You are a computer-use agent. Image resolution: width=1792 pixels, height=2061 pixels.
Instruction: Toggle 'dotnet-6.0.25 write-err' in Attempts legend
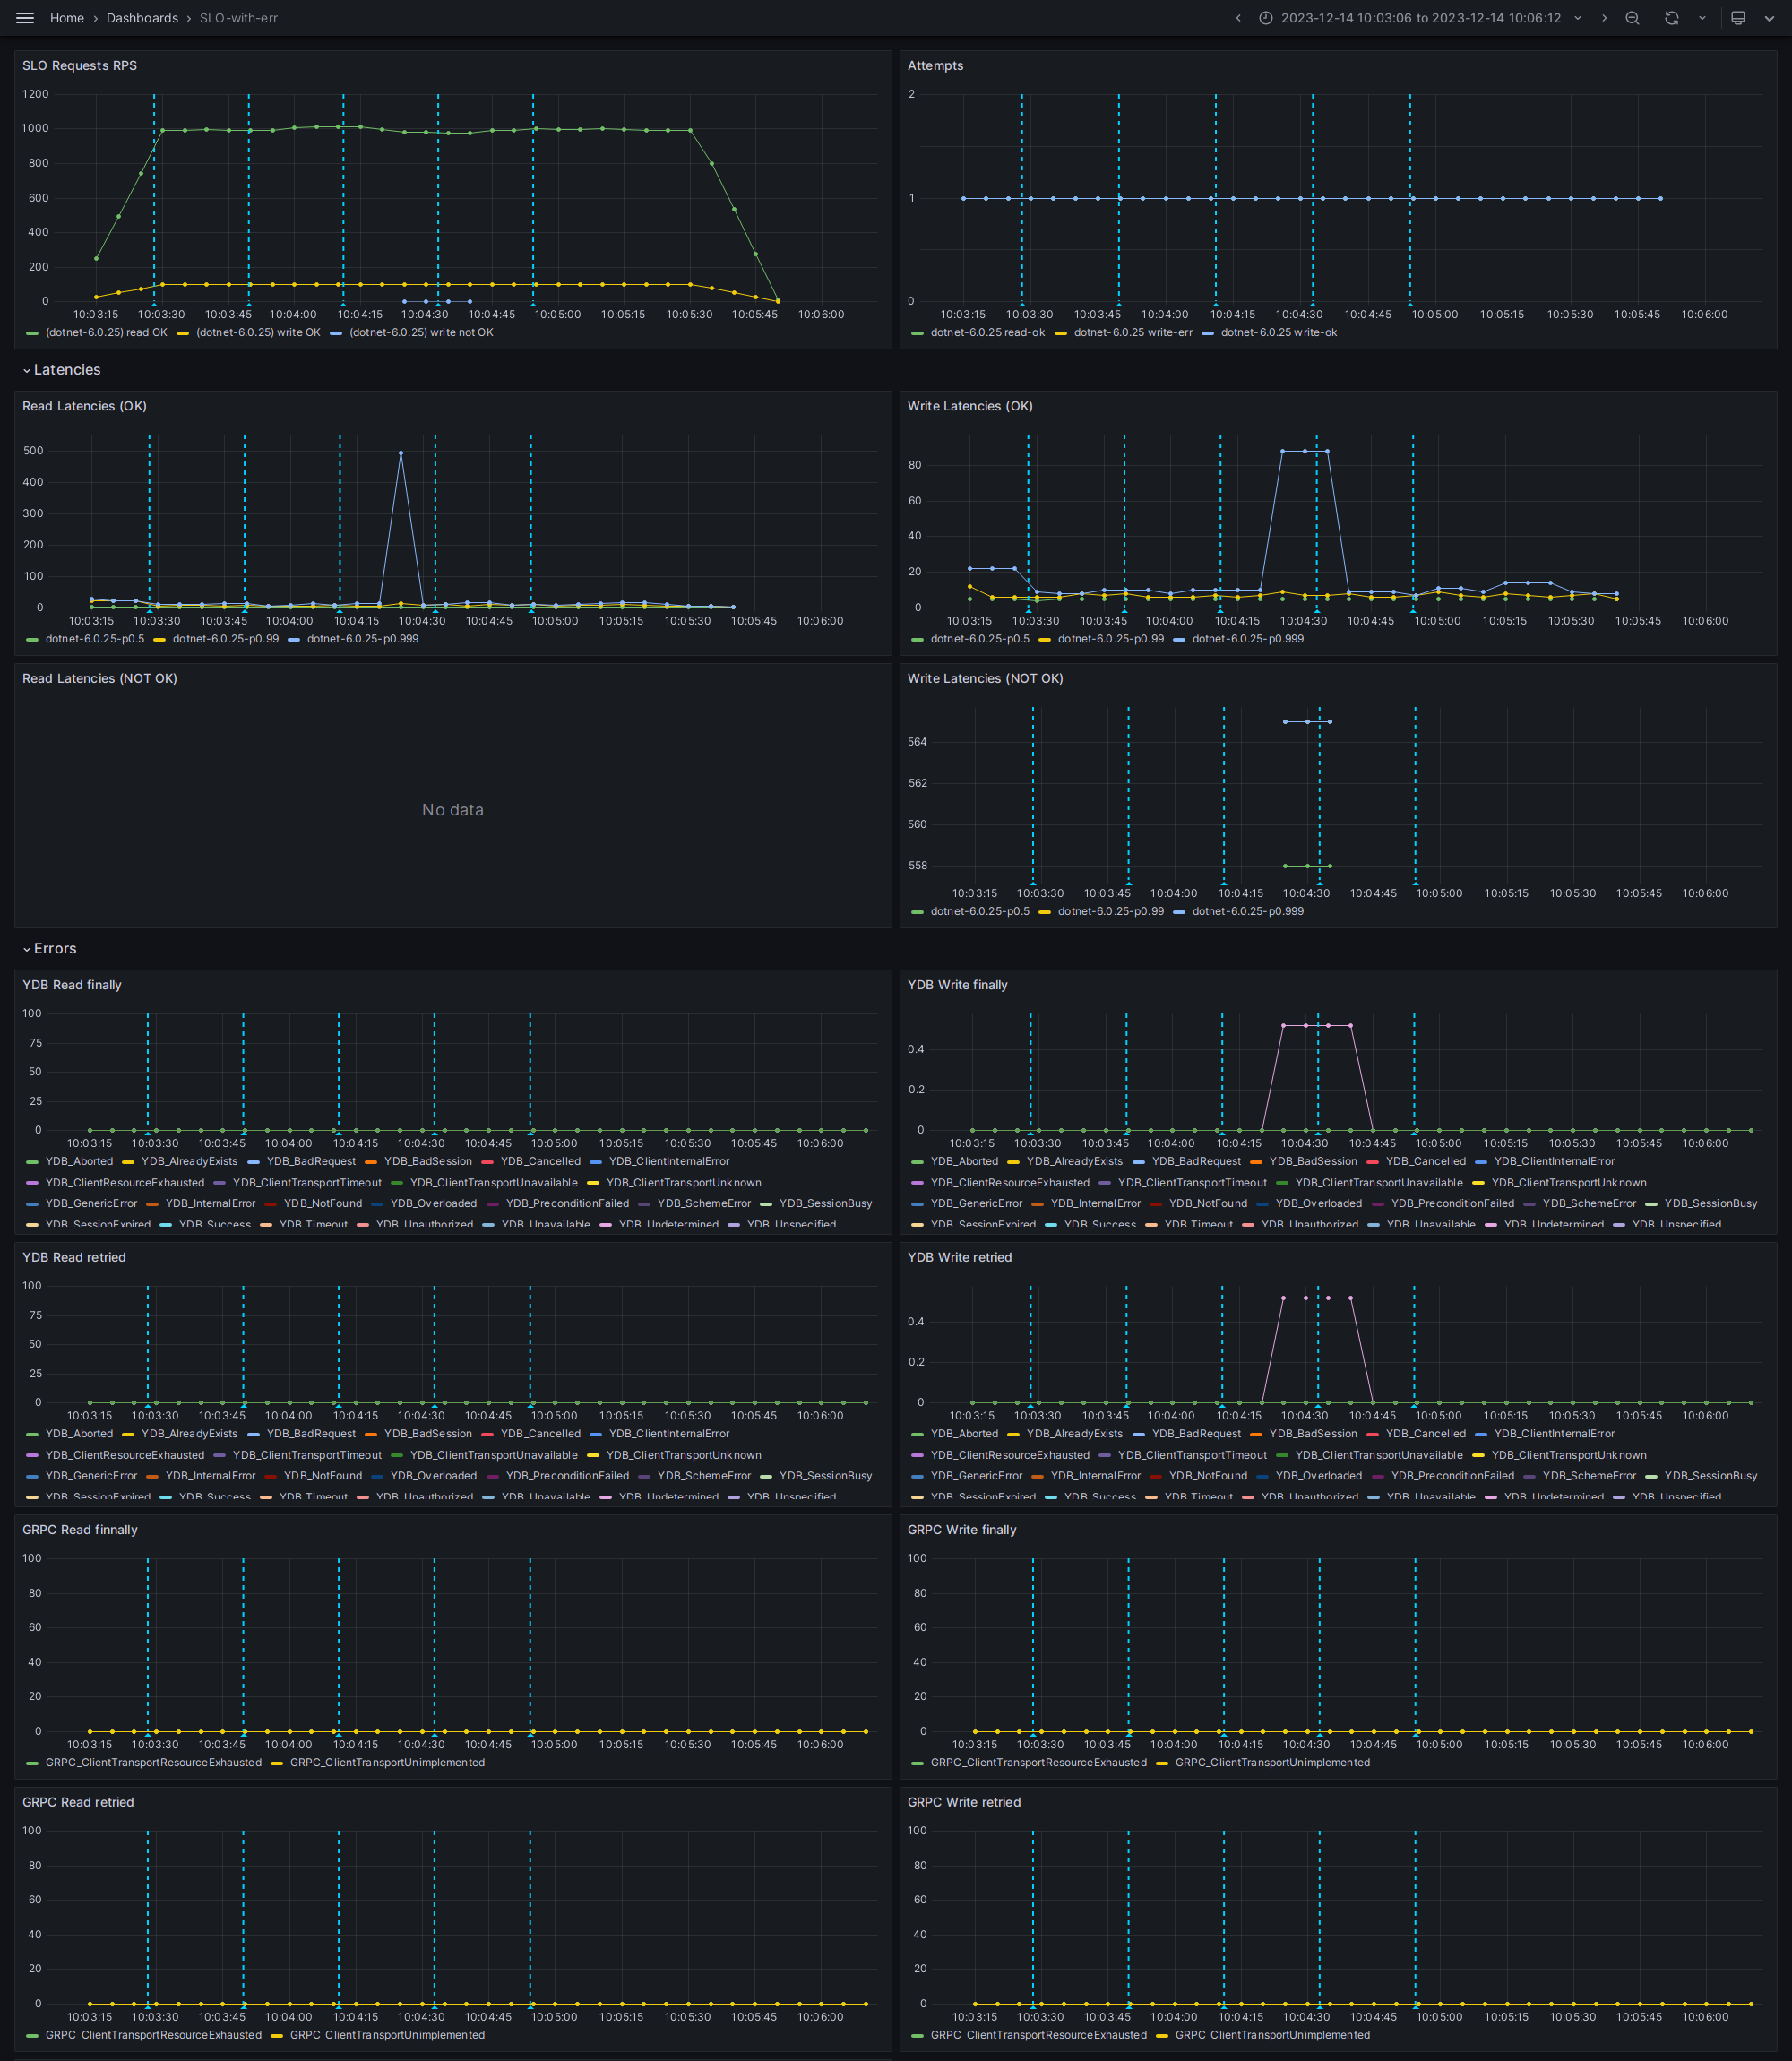coord(1133,333)
